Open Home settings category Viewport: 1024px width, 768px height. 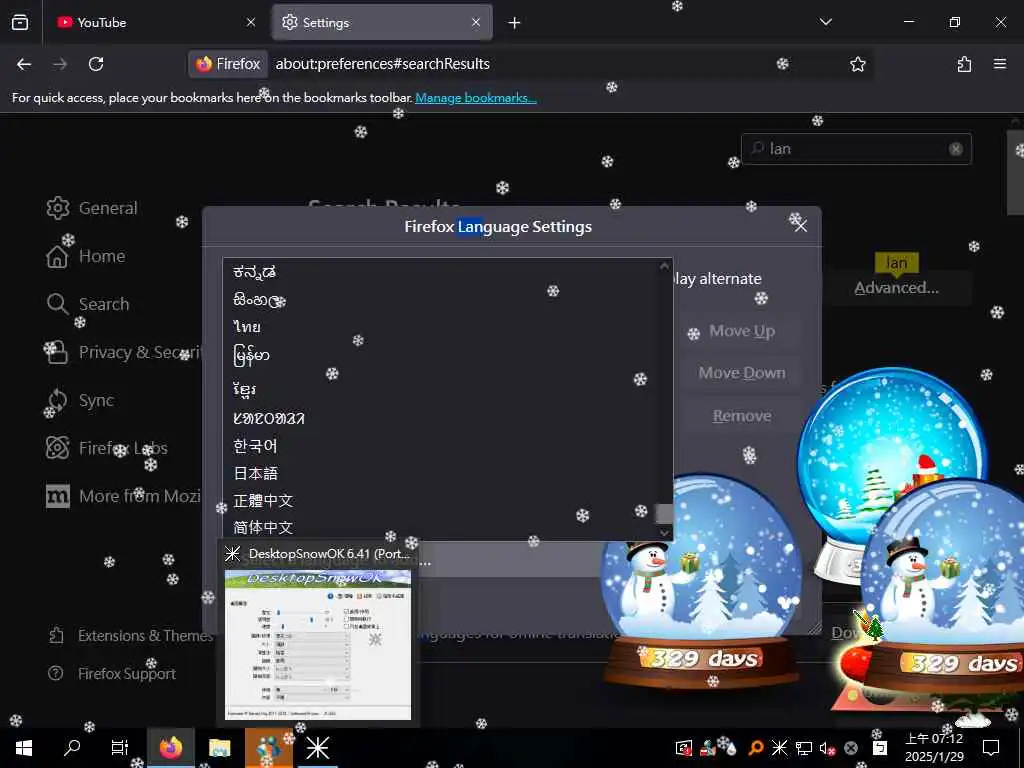(x=86, y=256)
